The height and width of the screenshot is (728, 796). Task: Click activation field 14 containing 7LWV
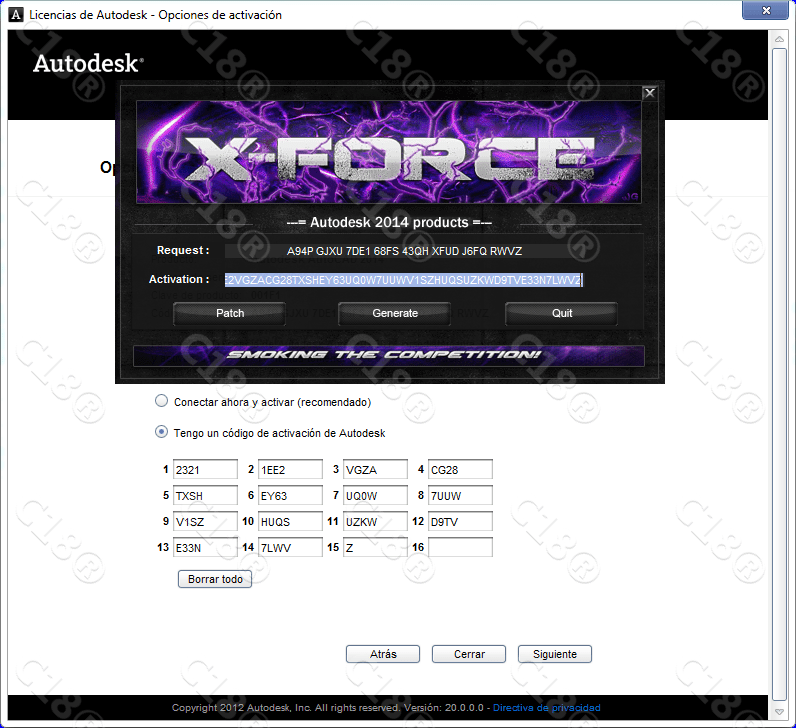point(290,547)
